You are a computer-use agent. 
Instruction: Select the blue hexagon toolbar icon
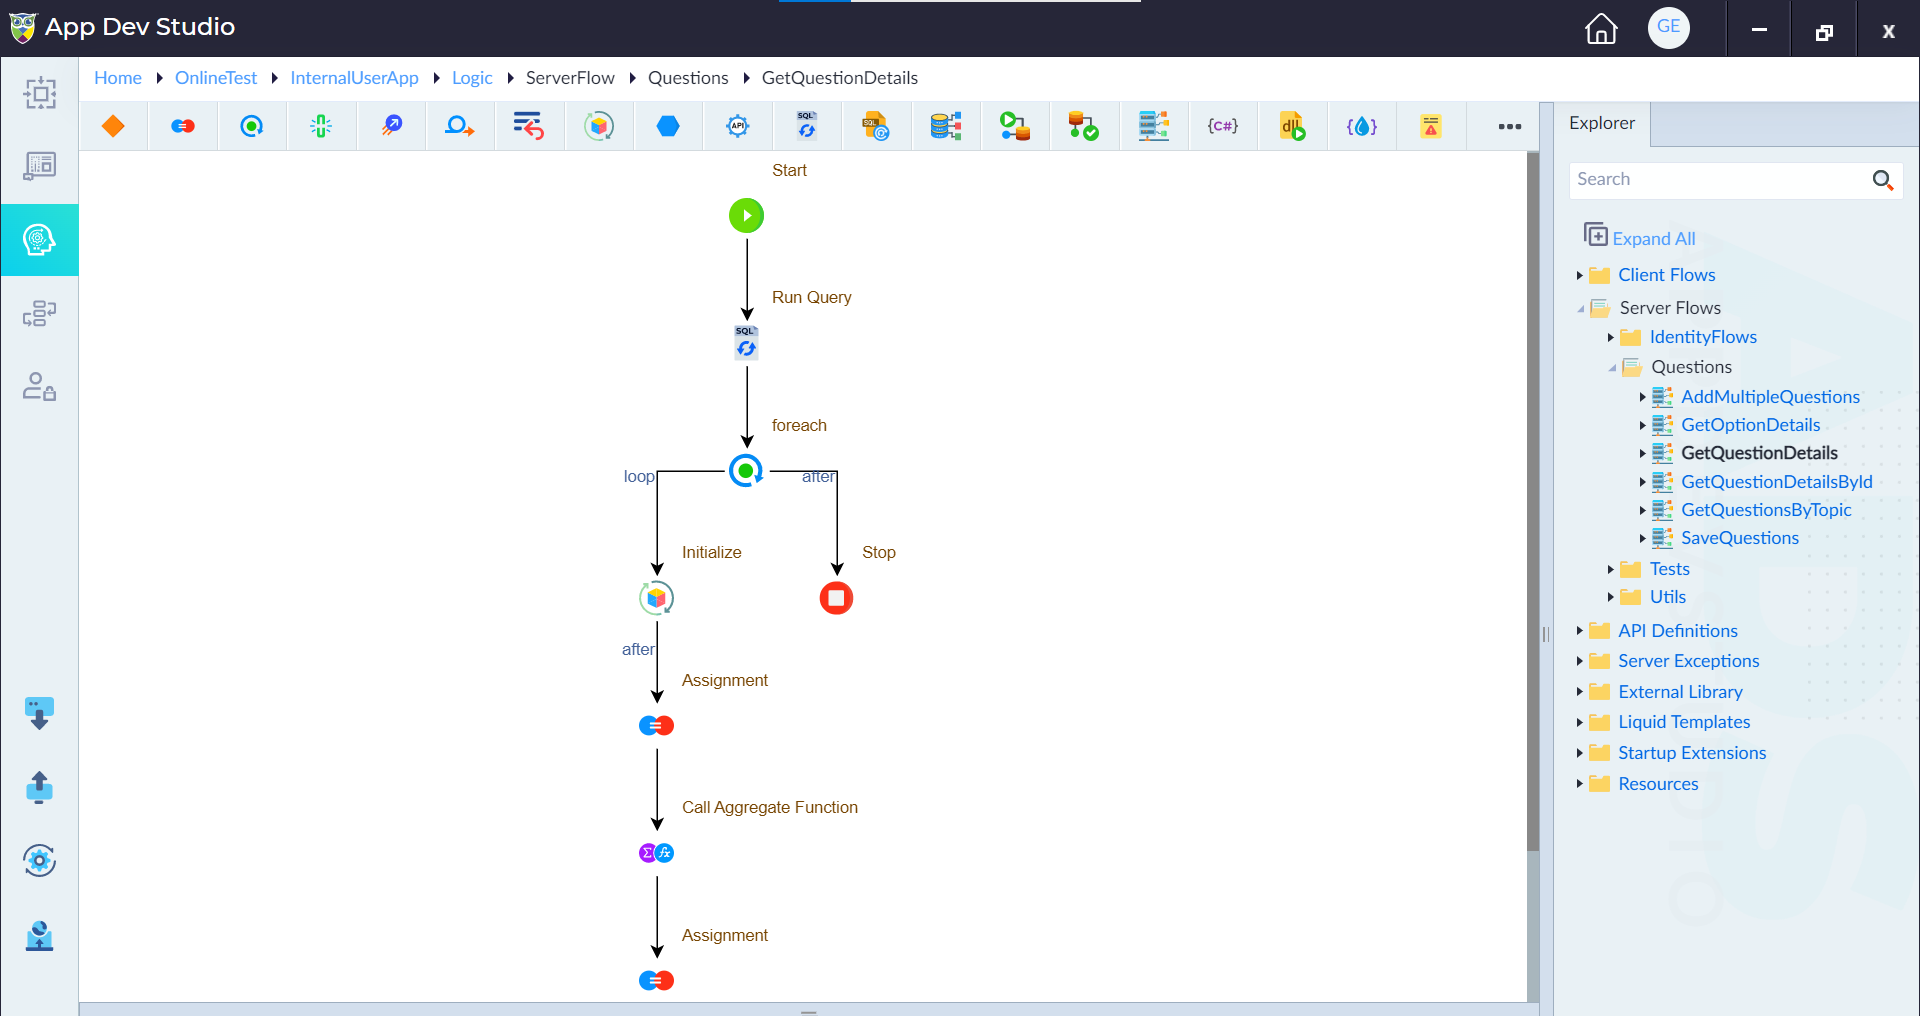coord(668,126)
